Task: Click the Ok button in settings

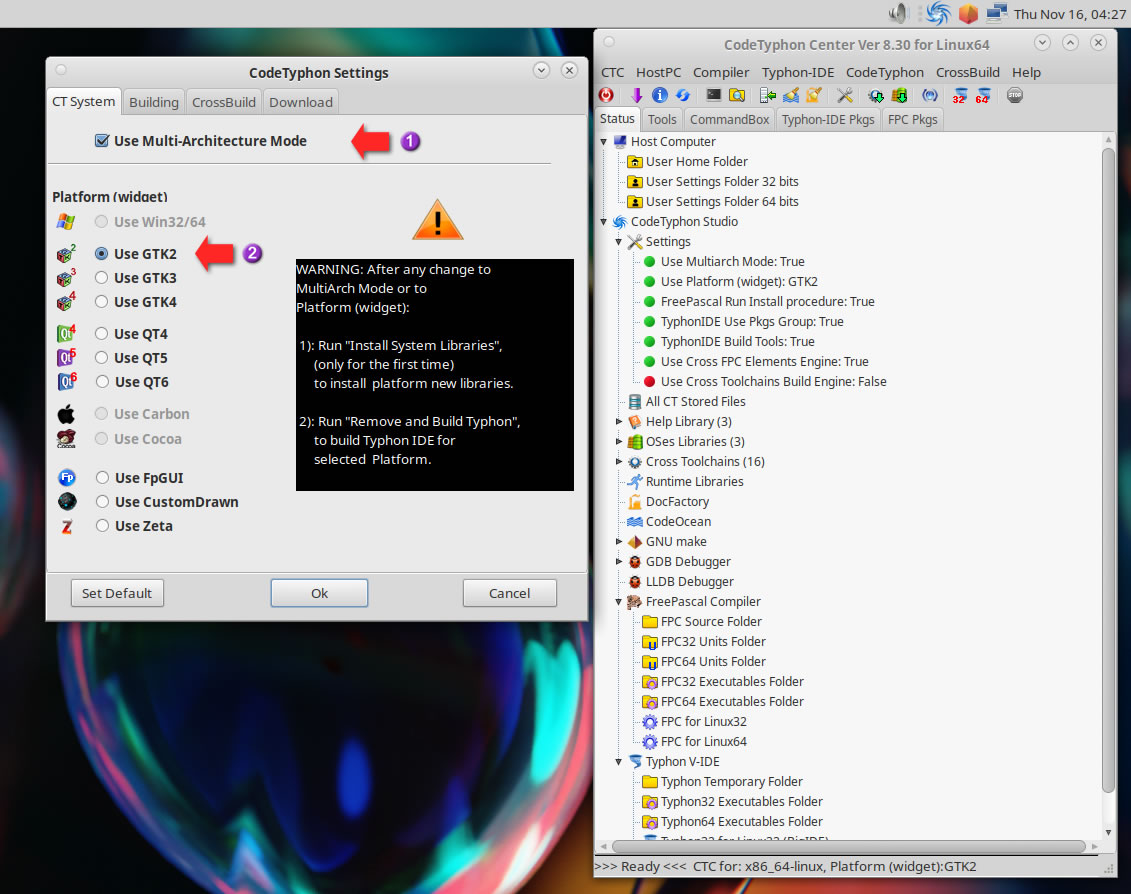Action: point(319,593)
